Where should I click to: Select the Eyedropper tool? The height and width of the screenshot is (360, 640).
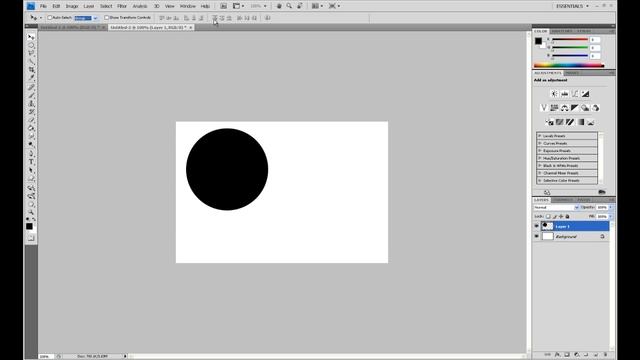31,78
